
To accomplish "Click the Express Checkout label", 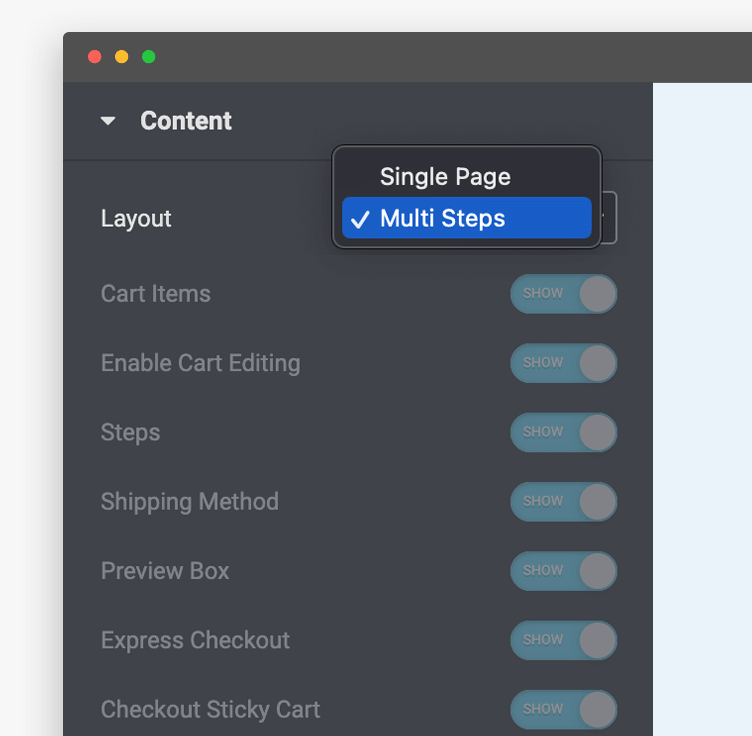I will point(195,641).
